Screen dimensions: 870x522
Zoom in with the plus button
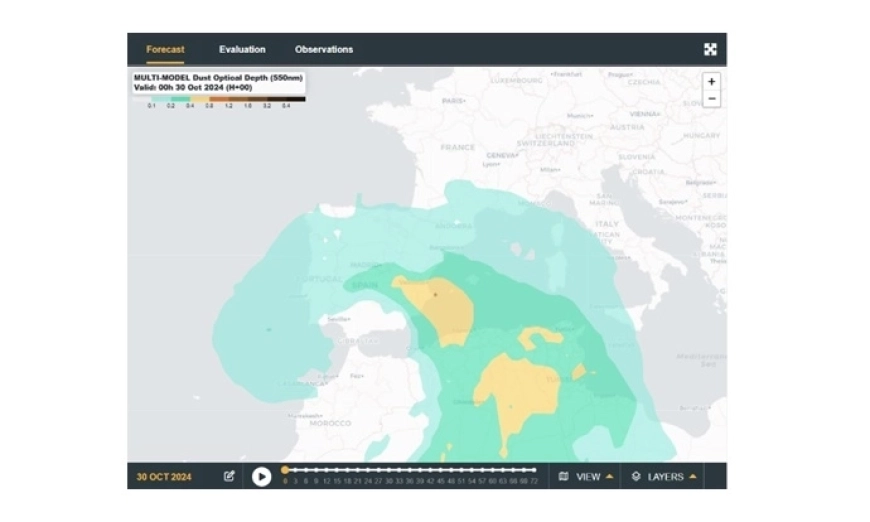click(711, 82)
